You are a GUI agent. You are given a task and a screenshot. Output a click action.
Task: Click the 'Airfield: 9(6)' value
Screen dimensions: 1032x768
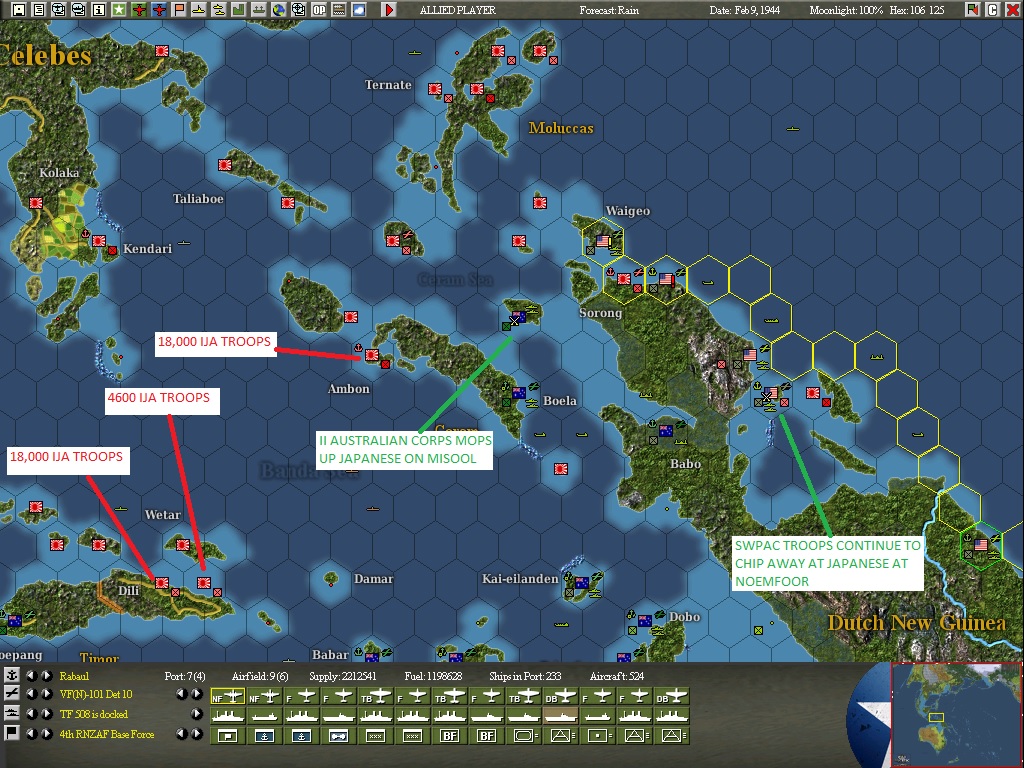[260, 676]
